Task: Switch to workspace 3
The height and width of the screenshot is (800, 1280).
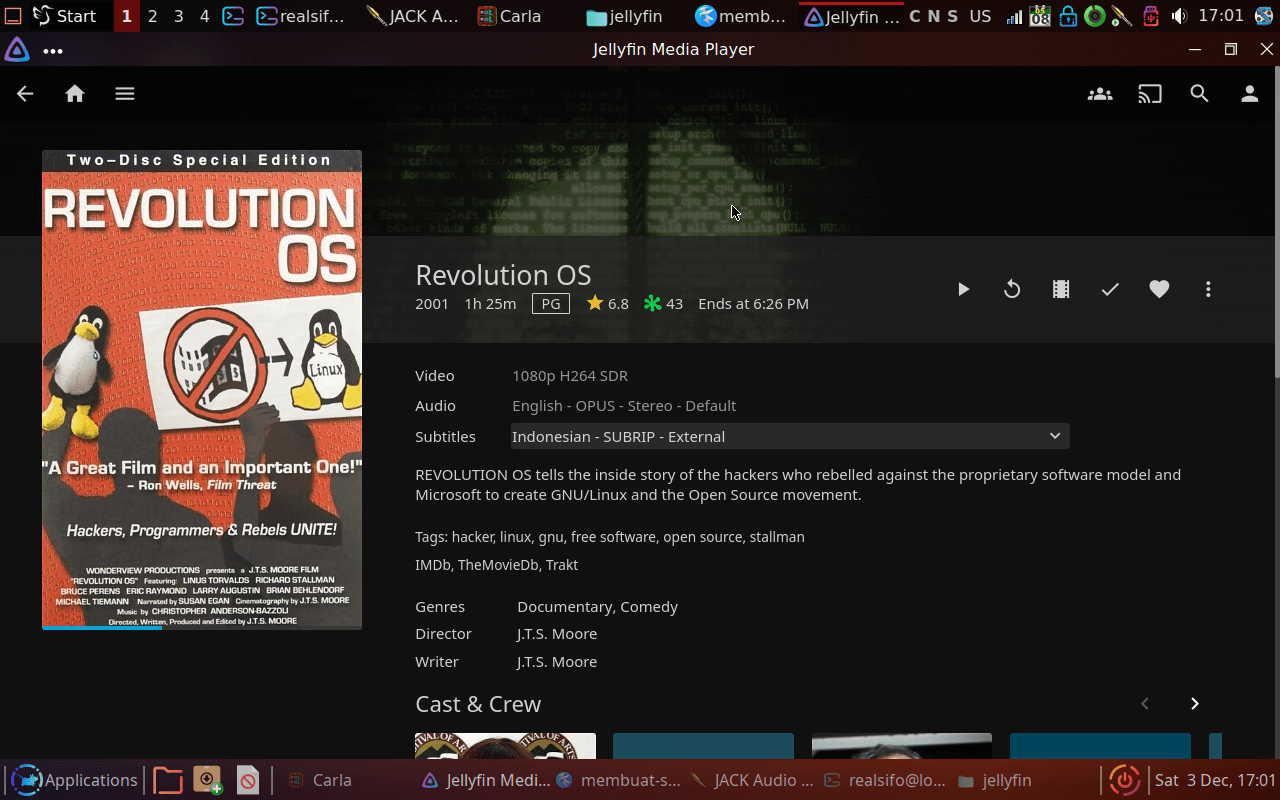Action: pos(178,16)
